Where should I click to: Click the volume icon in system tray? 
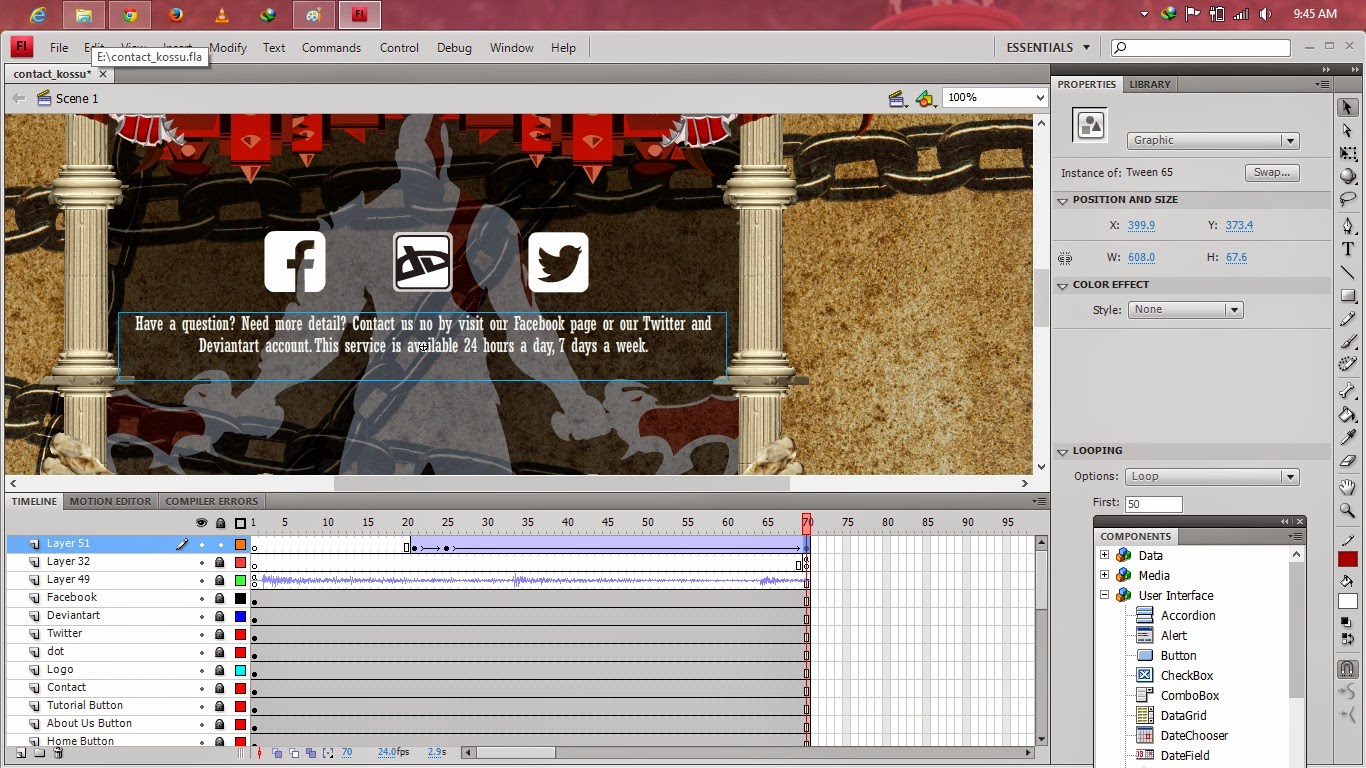pyautogui.click(x=1265, y=14)
